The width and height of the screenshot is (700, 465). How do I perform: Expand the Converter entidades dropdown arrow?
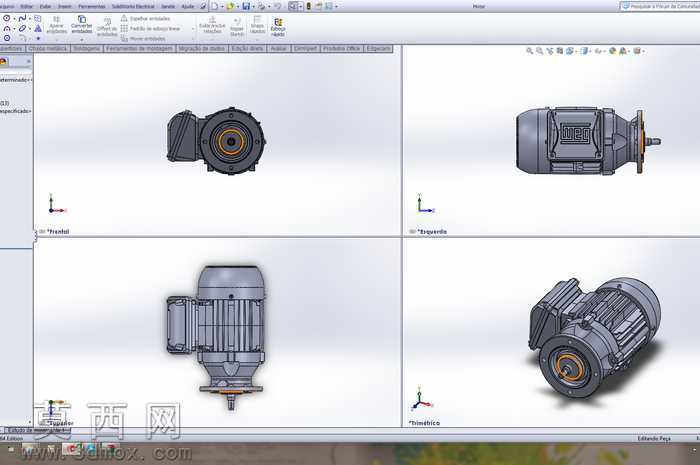coord(82,40)
